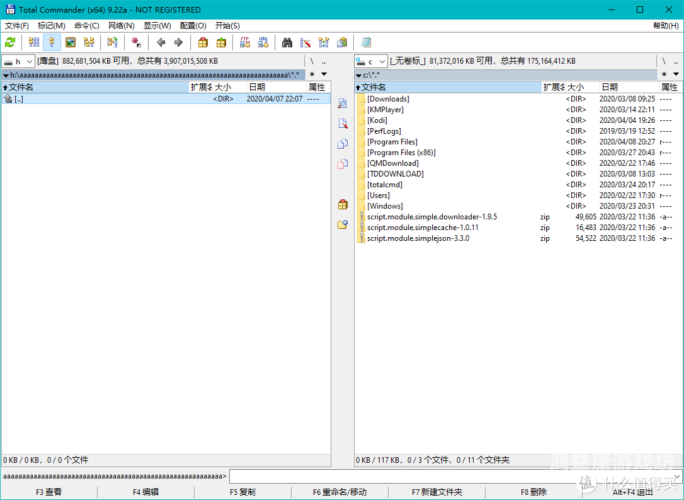The width and height of the screenshot is (684, 500).
Task: Show directory tree view icon
Action: click(x=89, y=42)
